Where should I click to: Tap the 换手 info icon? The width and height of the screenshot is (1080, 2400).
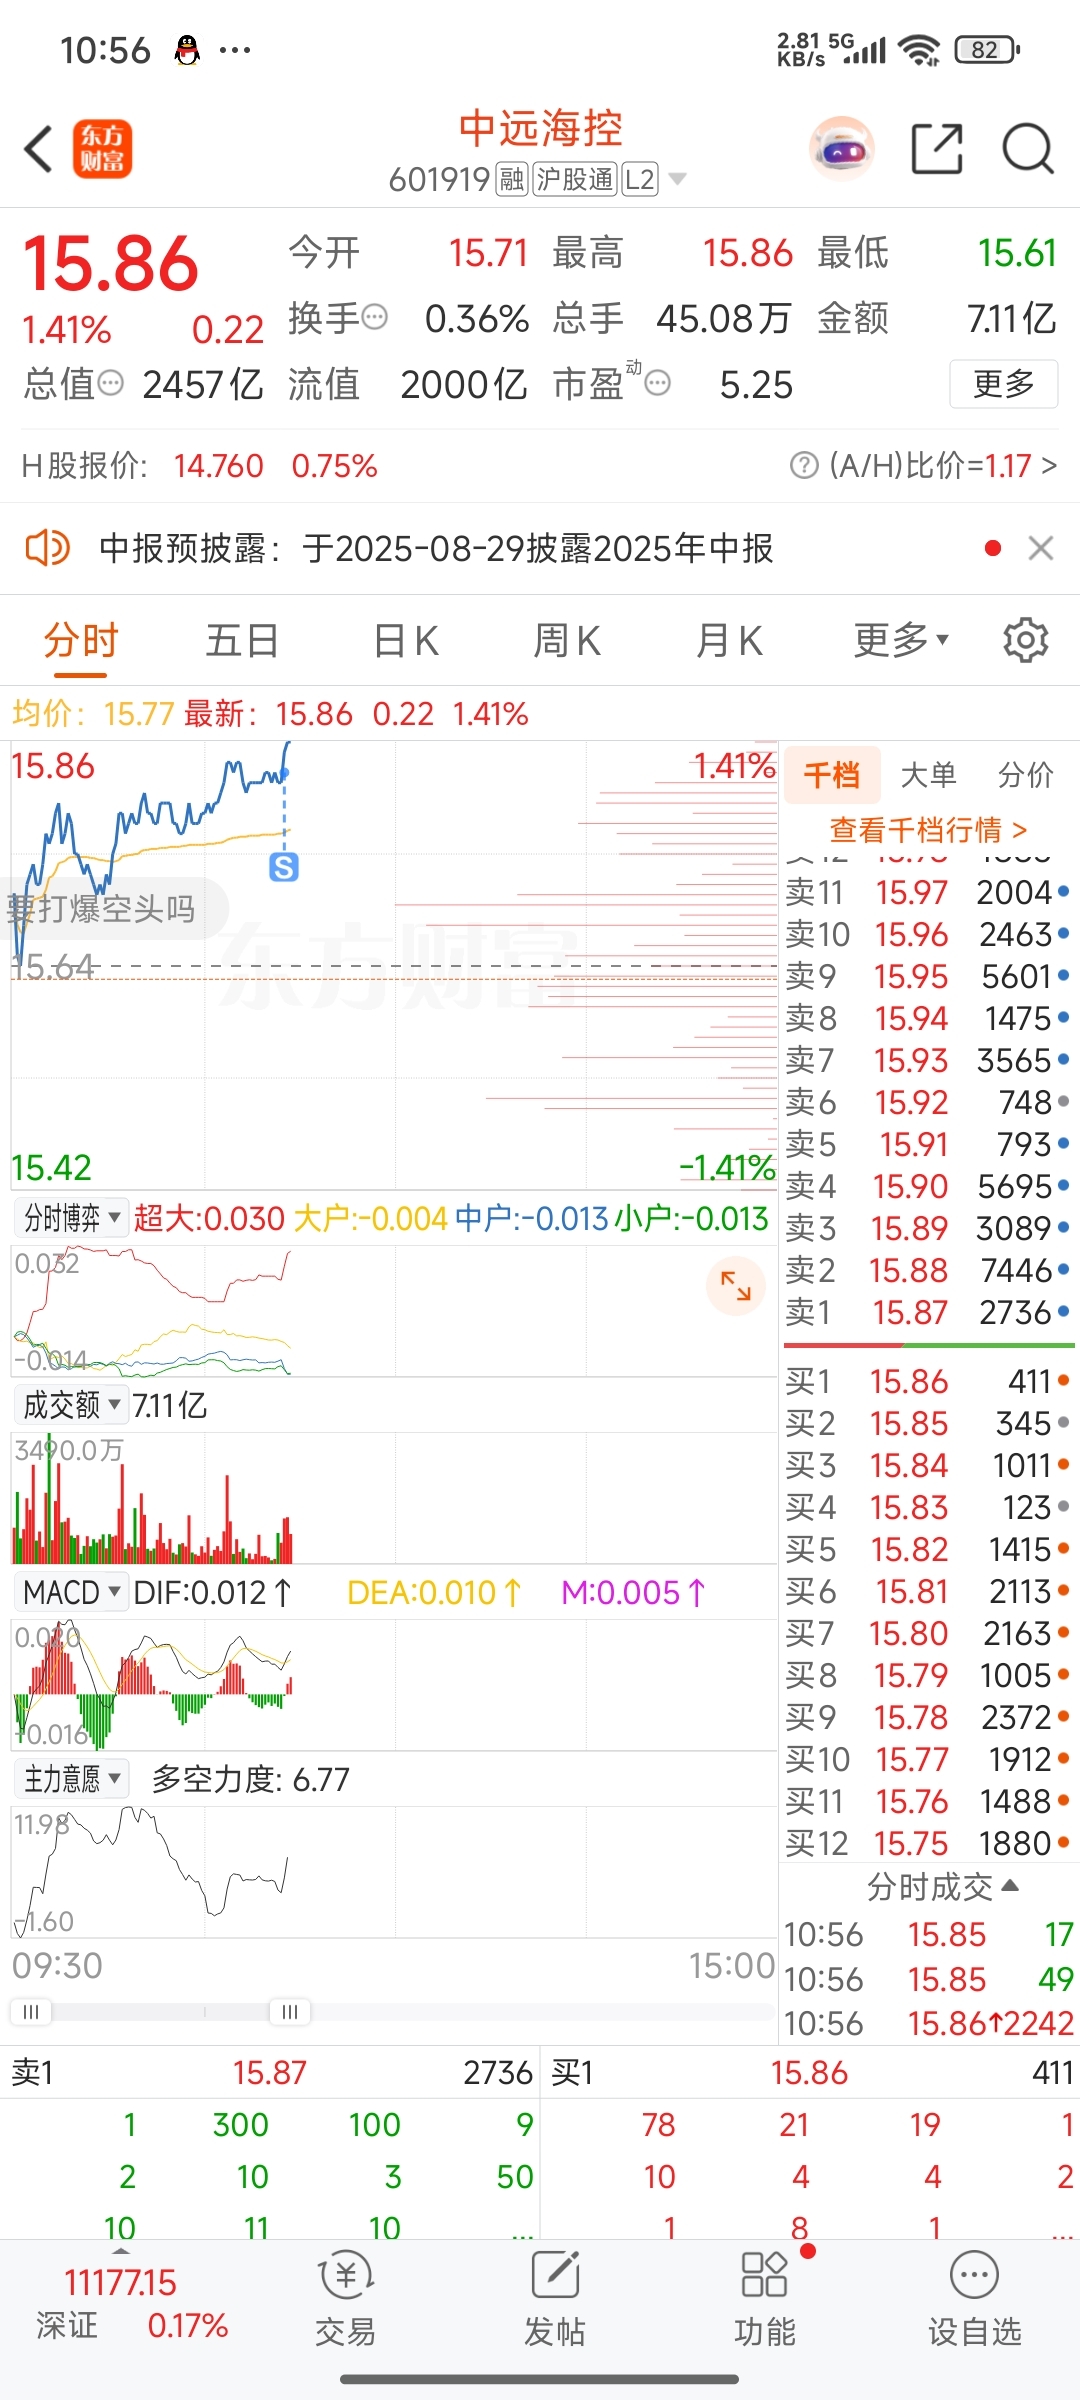click(x=374, y=318)
